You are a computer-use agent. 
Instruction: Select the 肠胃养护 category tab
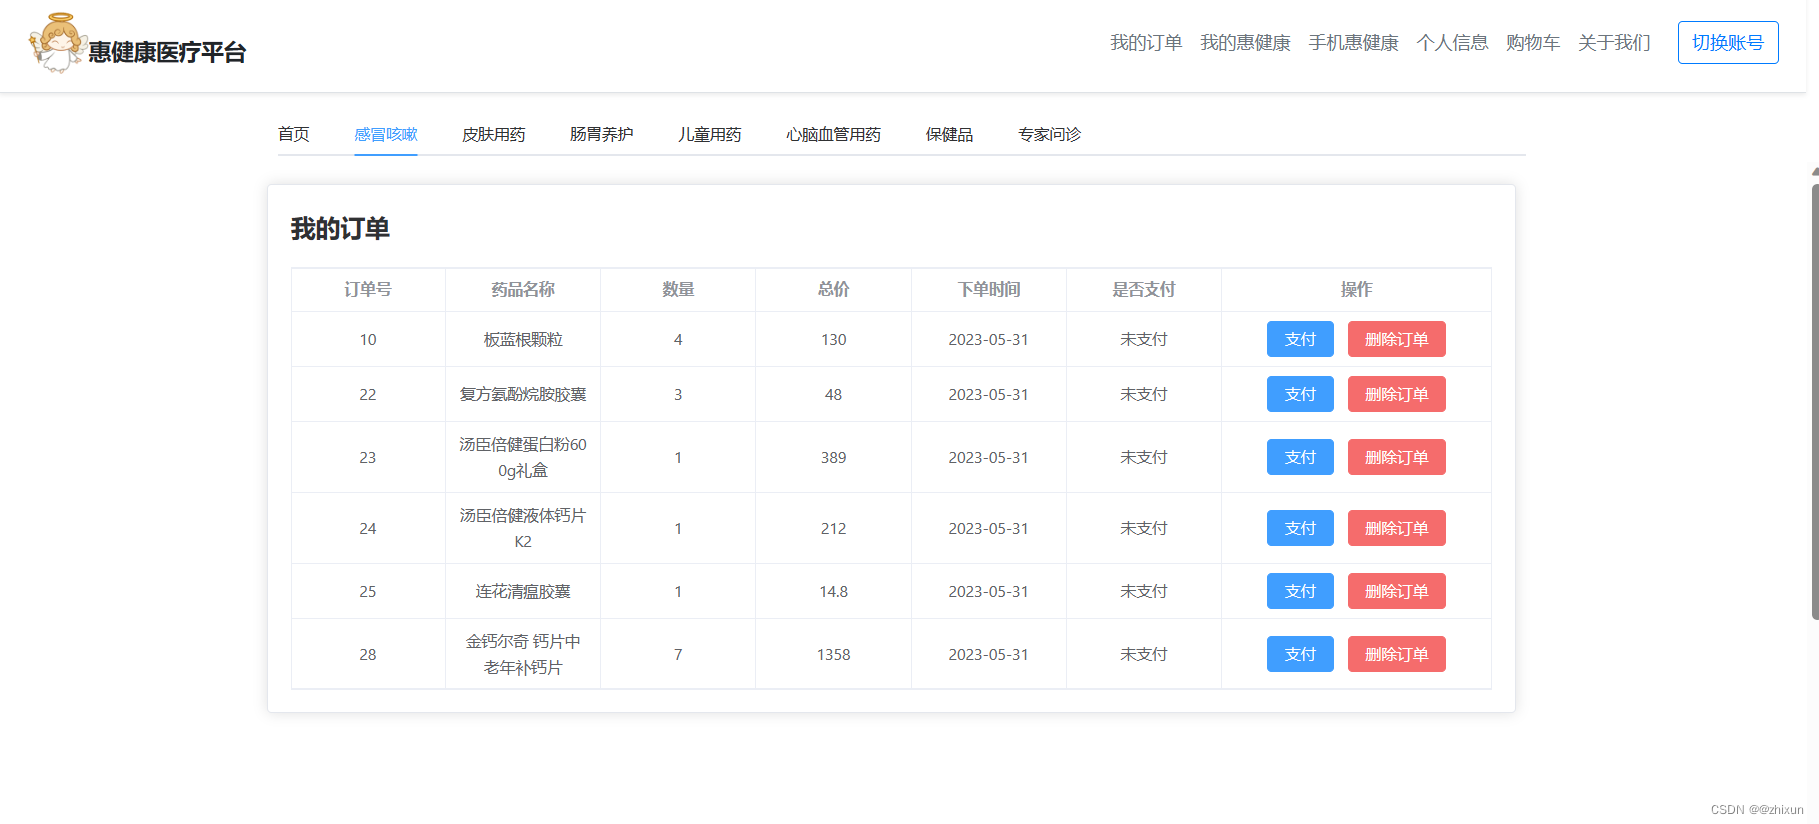[602, 134]
